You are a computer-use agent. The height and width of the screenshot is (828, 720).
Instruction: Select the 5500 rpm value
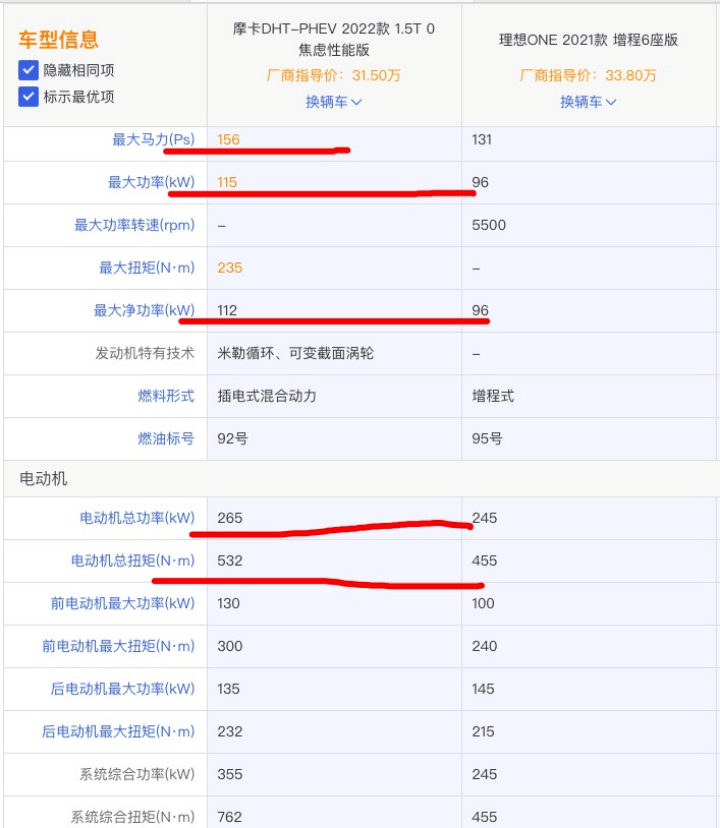pos(489,225)
